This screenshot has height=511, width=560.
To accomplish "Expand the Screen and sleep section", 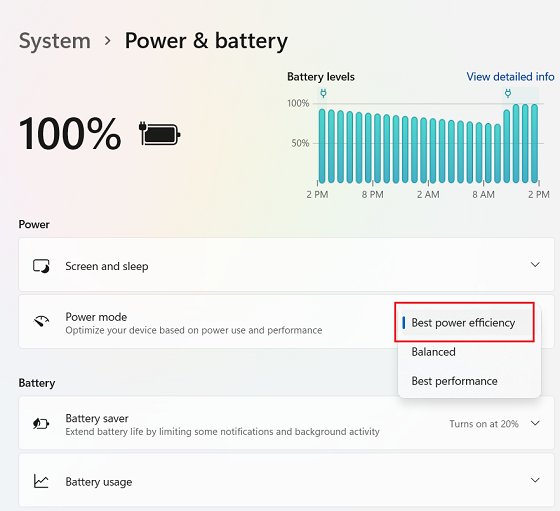I will (535, 265).
